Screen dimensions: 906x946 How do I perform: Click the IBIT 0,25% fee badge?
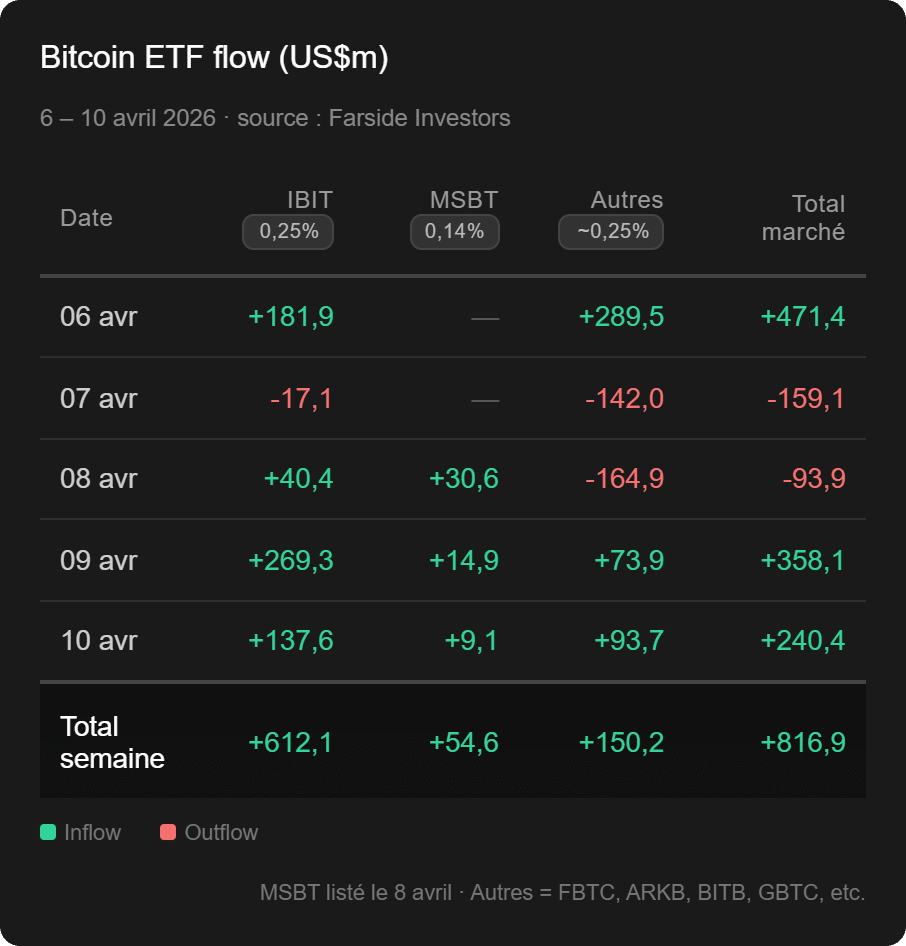click(288, 232)
